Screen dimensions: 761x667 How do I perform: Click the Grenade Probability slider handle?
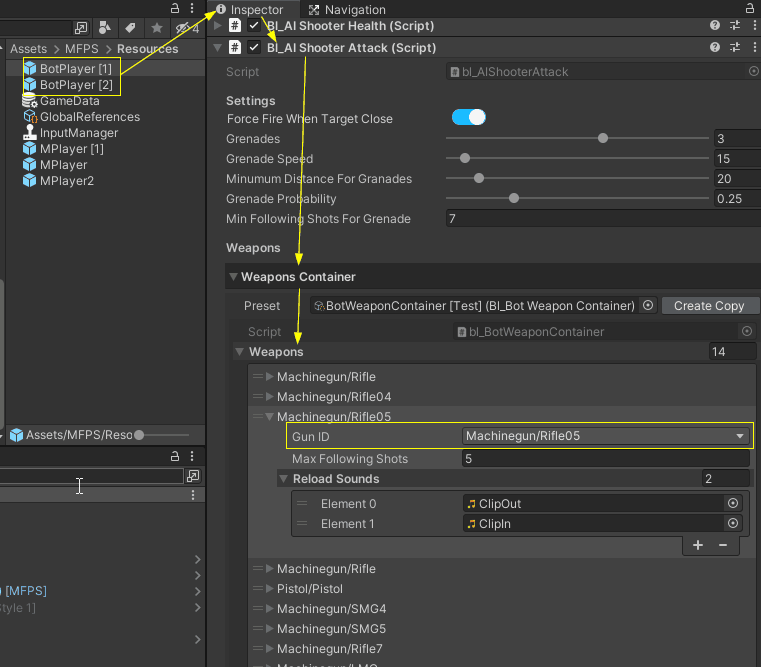tap(514, 198)
